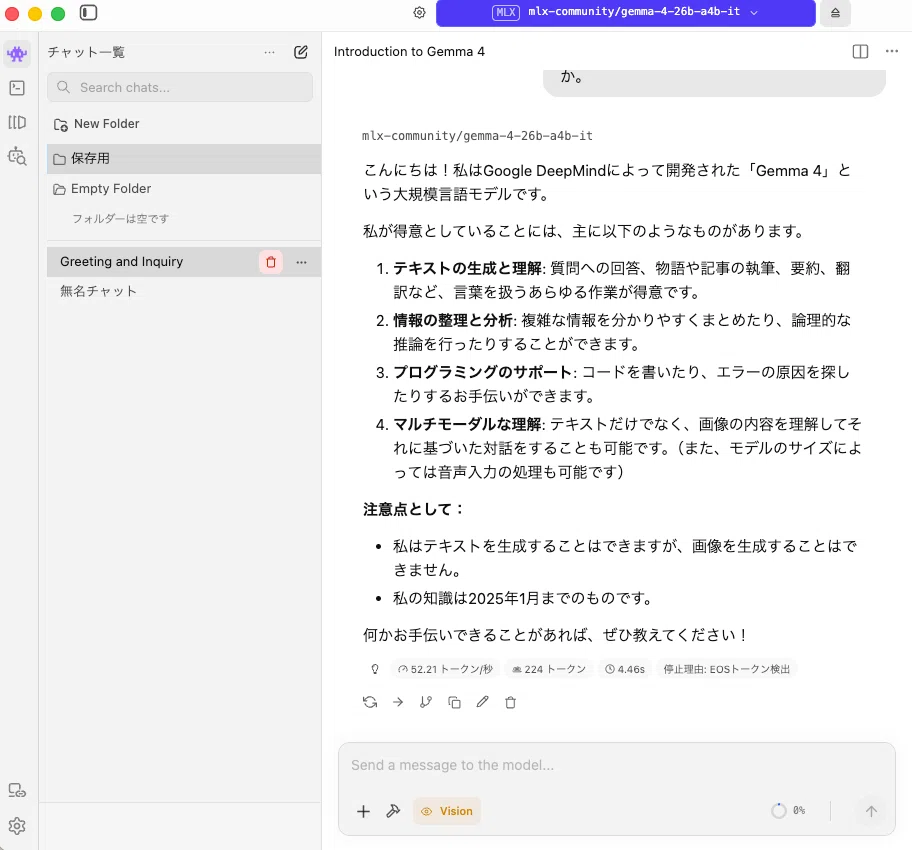Eject the loaded model
This screenshot has height=850, width=912.
coord(835,13)
